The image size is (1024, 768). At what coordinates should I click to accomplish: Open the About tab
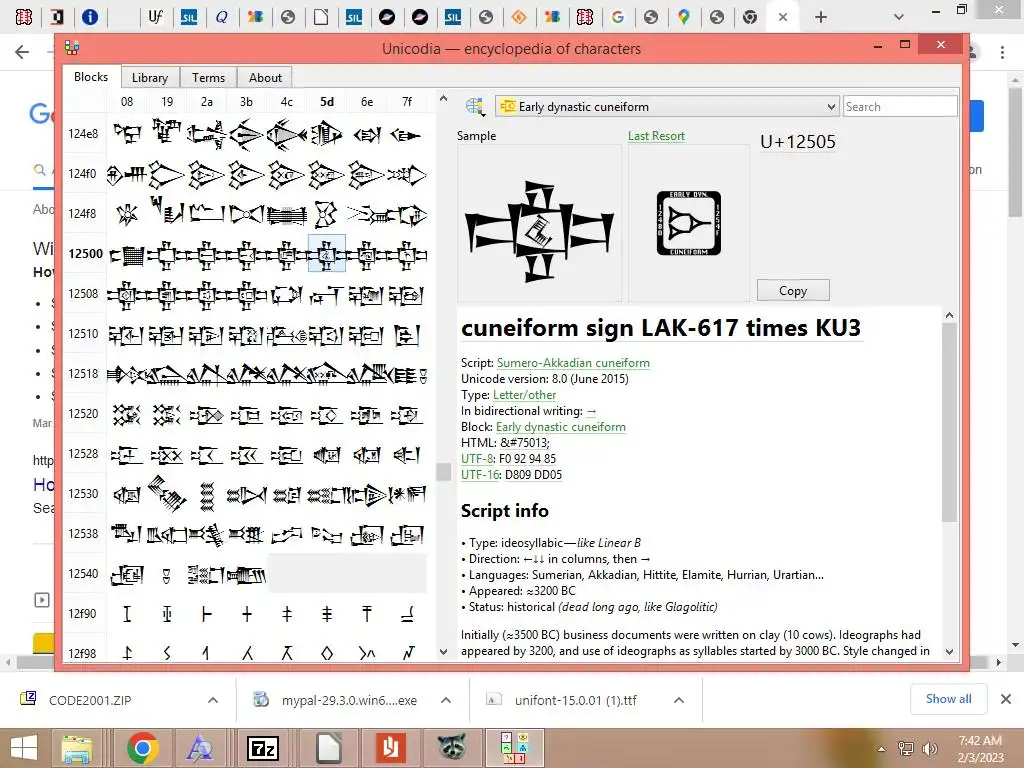coord(265,78)
